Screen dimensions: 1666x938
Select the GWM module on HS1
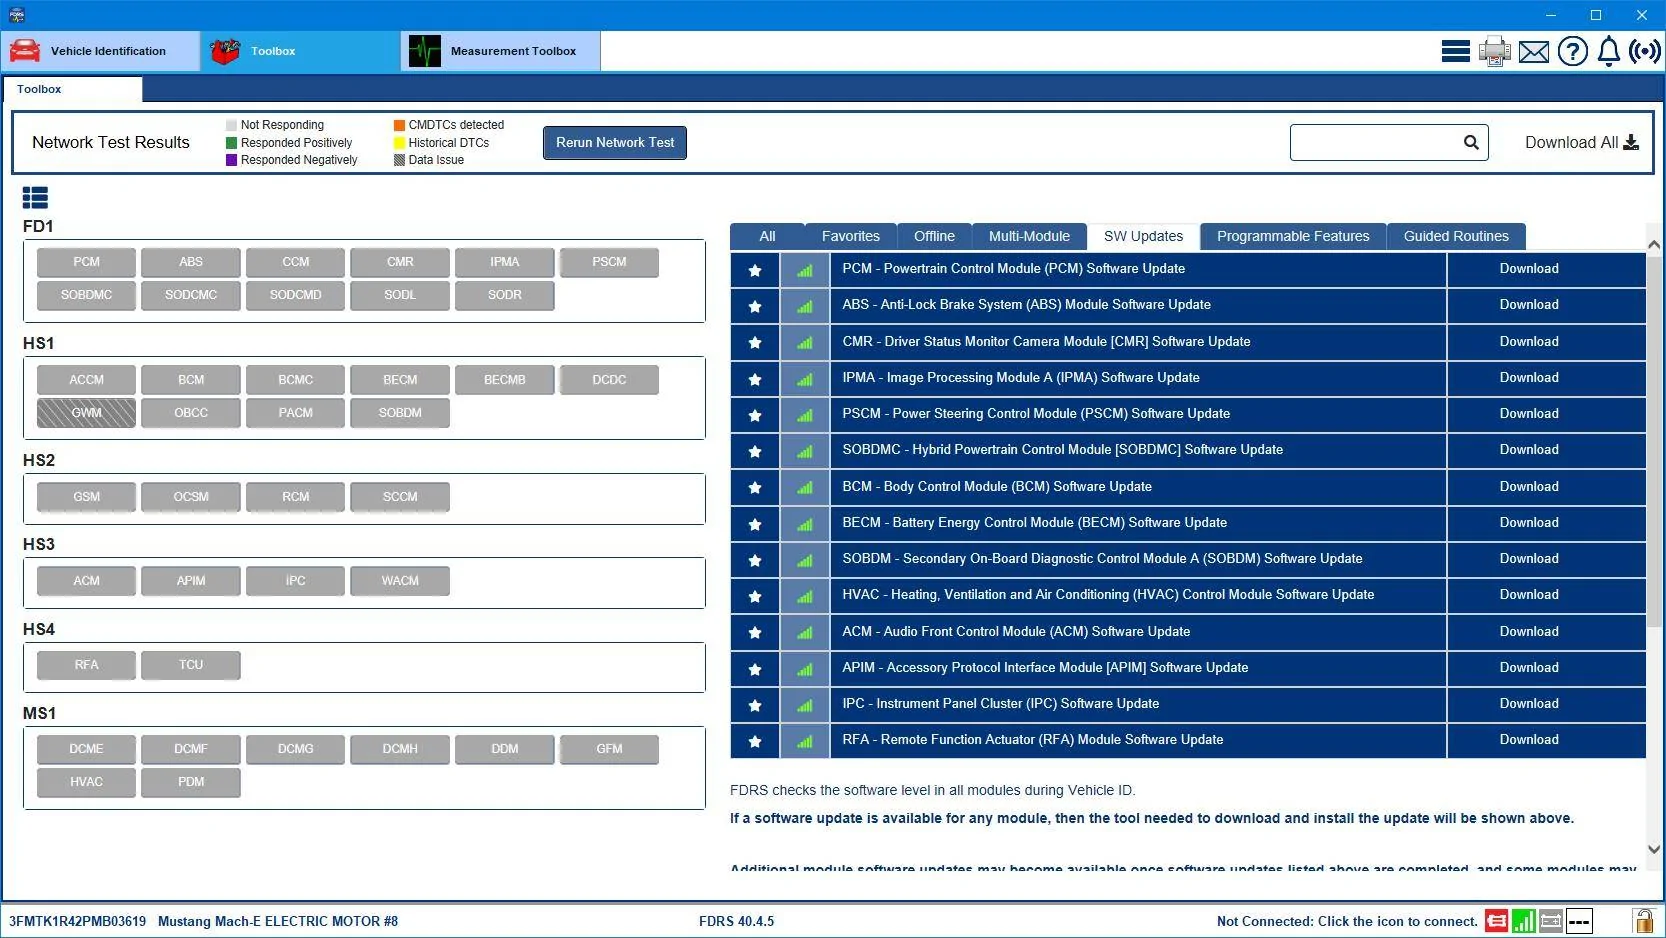pyautogui.click(x=86, y=413)
